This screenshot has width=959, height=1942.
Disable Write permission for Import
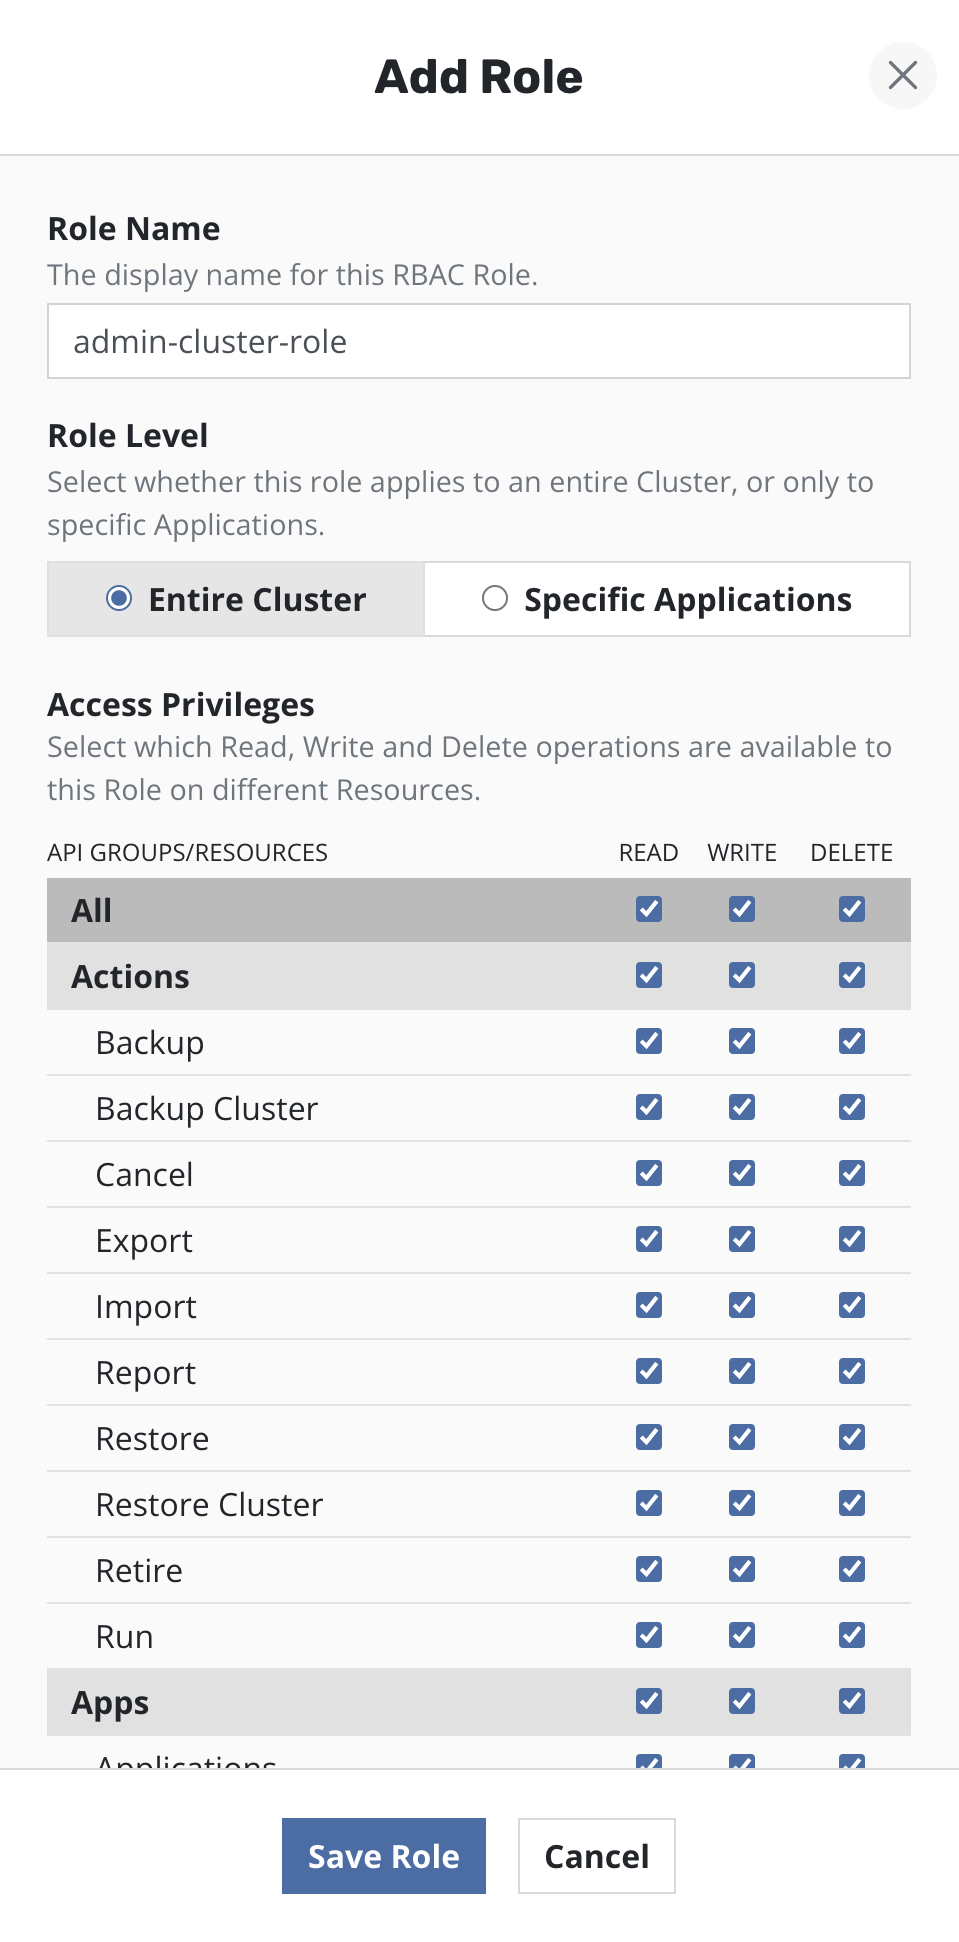pos(742,1305)
